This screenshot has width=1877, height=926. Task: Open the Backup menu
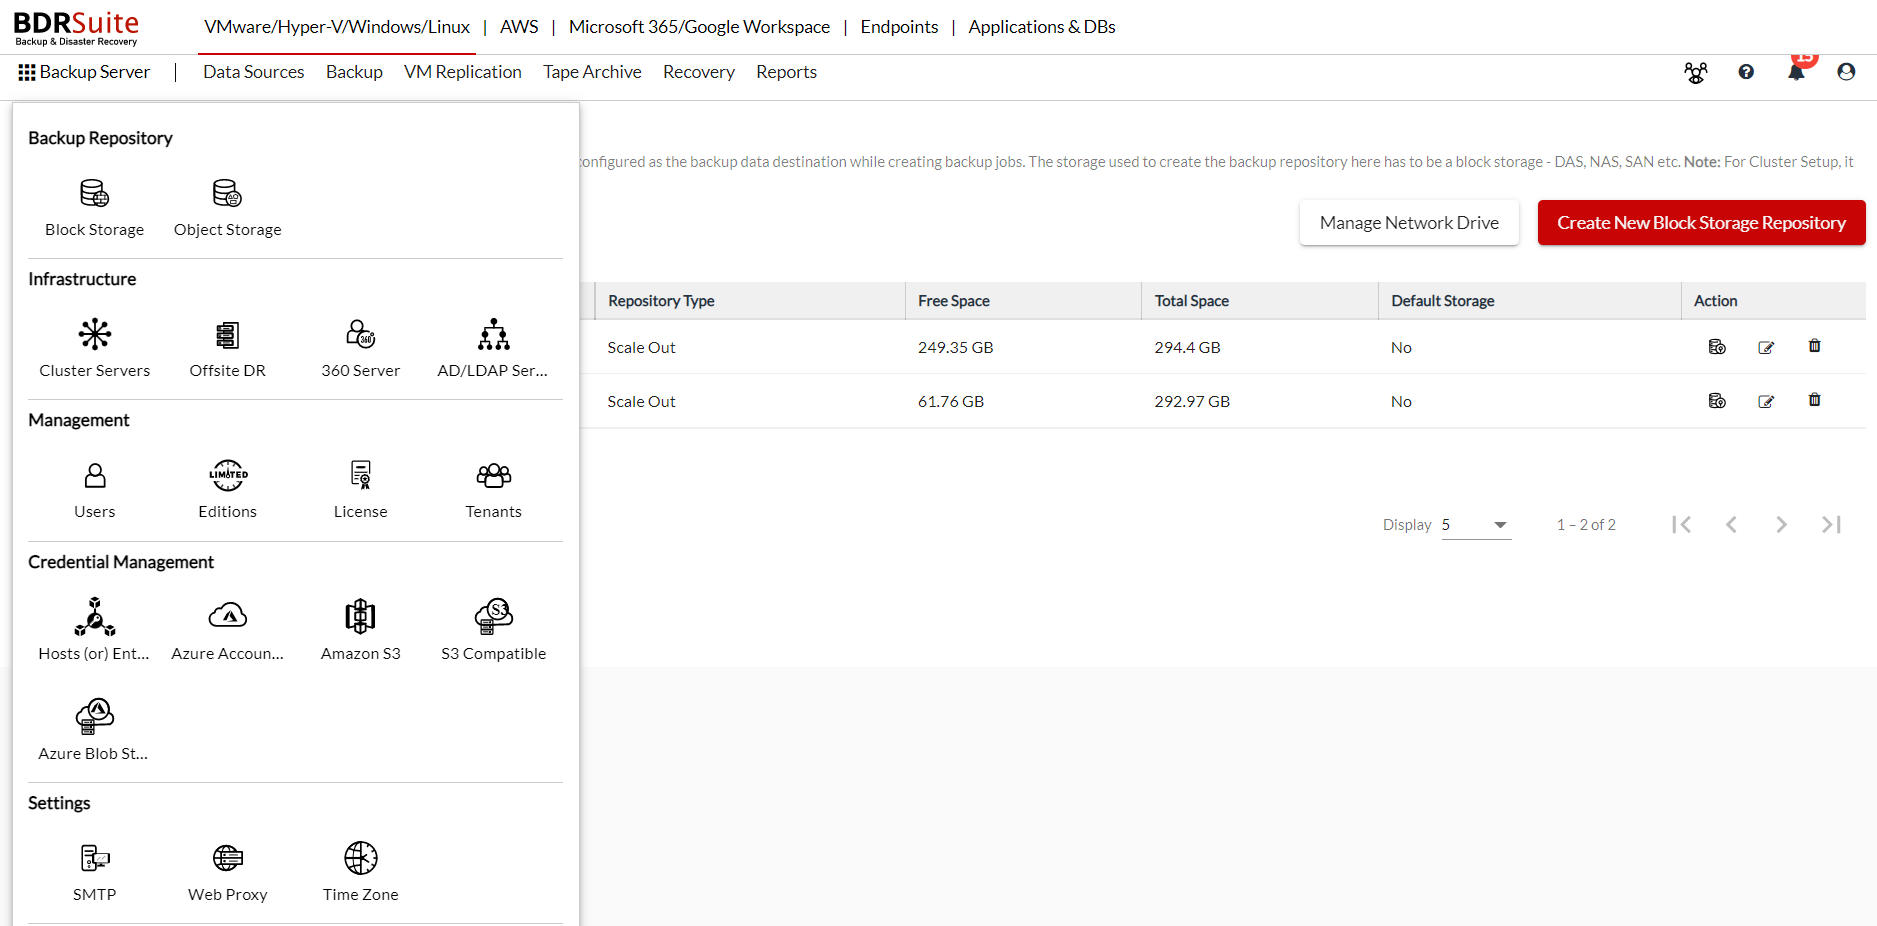point(354,72)
